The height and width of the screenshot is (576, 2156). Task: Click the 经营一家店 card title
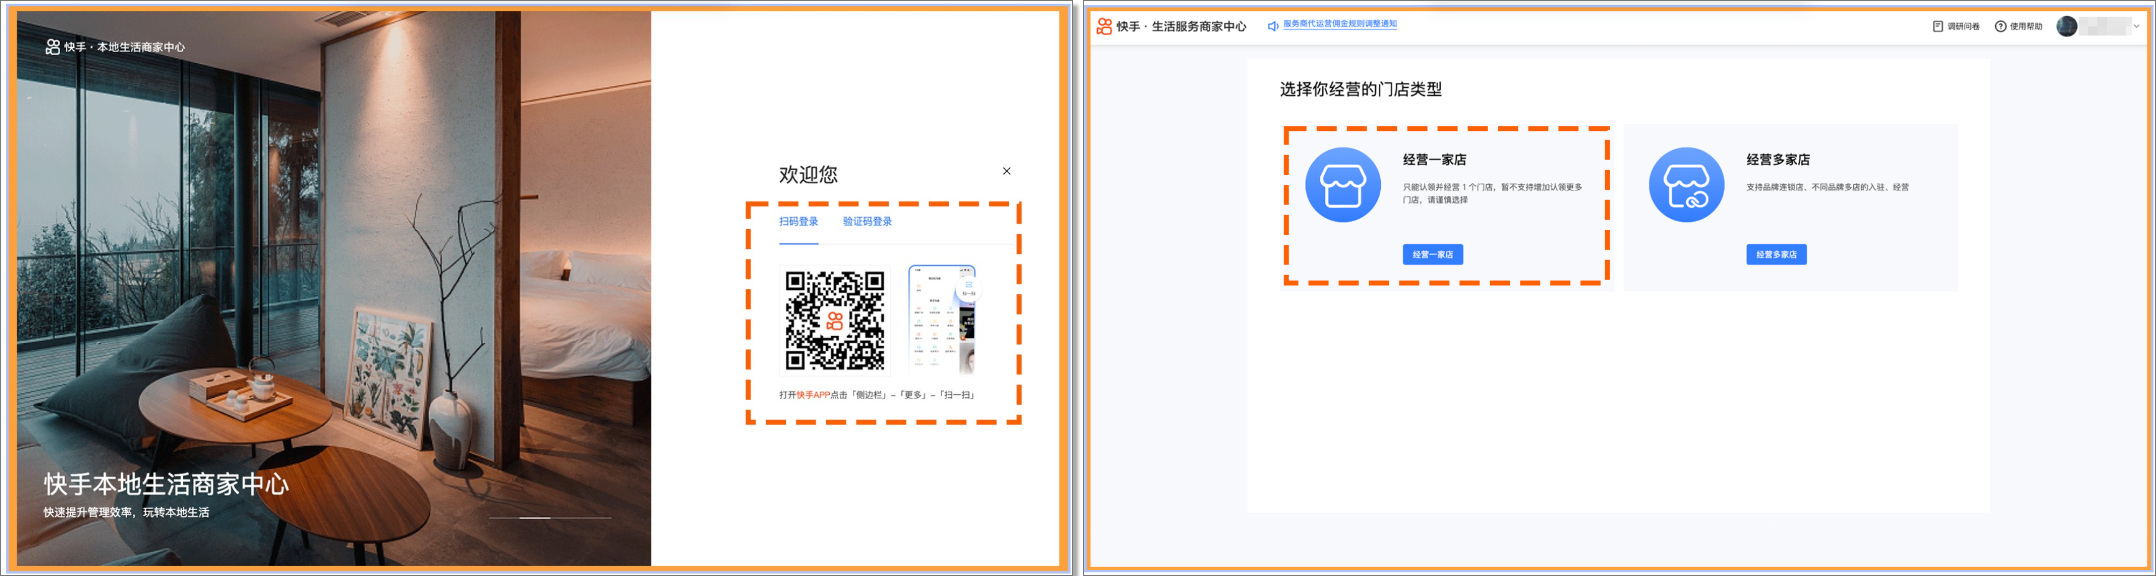click(1434, 160)
